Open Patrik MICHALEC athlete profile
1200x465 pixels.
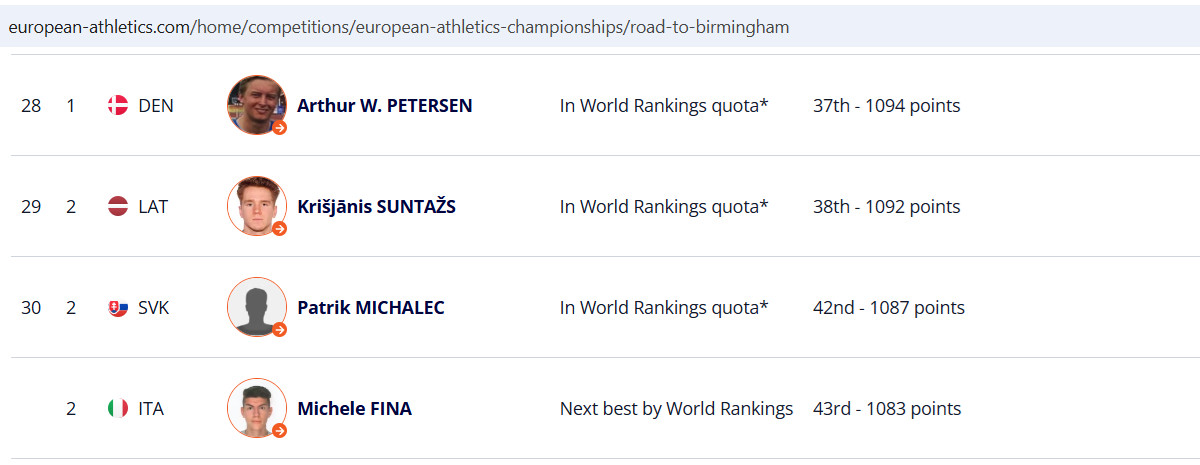371,308
